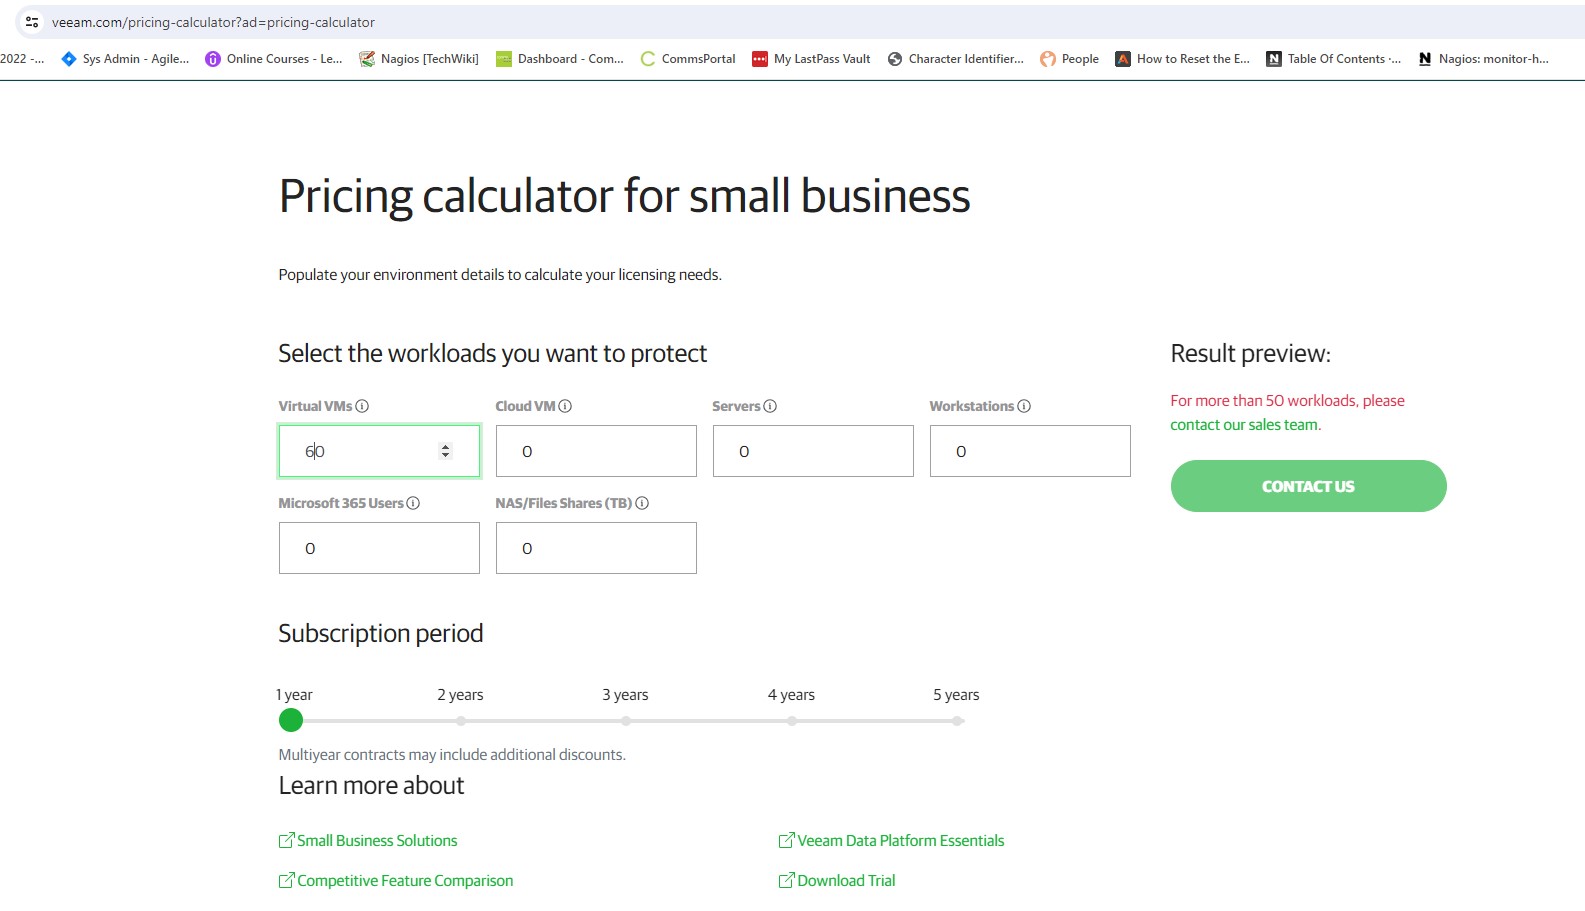Screen dimensions: 1585x911
Task: Click in the NAS/Files Shares (TB) field
Action: [x=596, y=548]
